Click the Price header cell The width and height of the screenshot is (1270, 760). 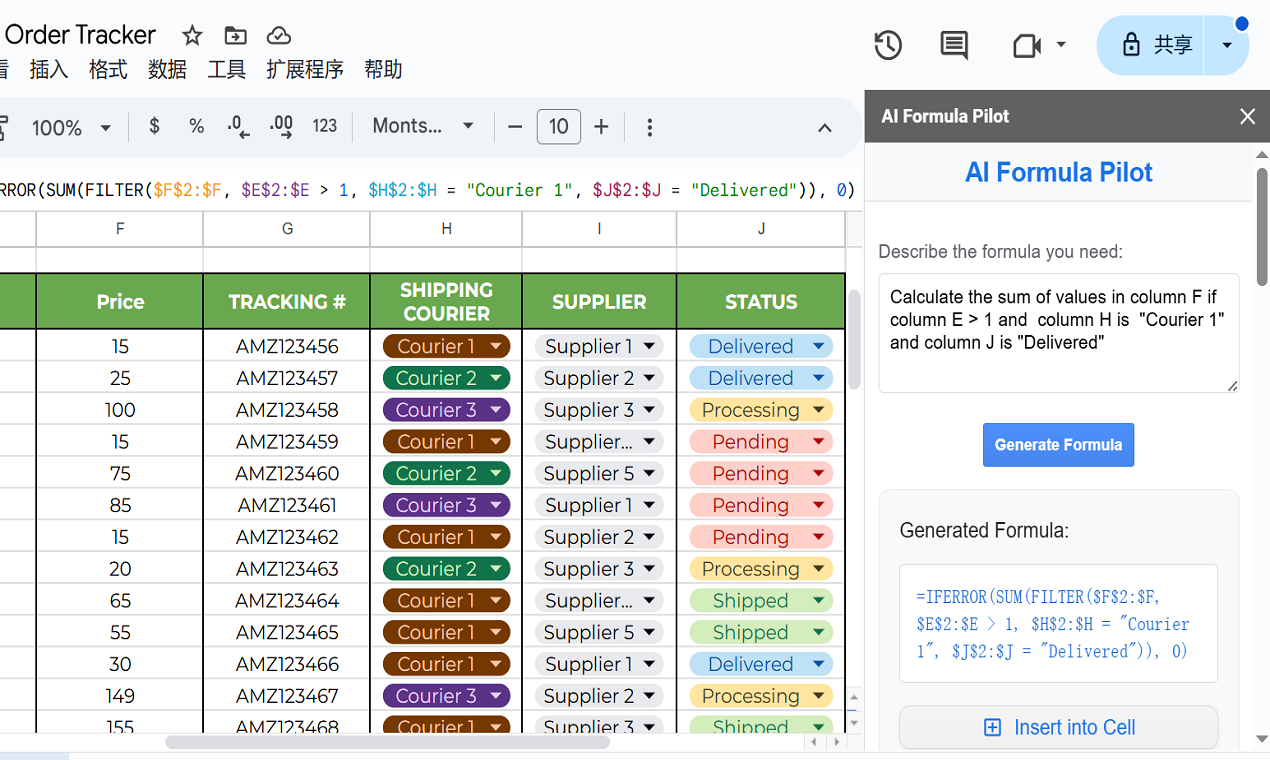(120, 302)
